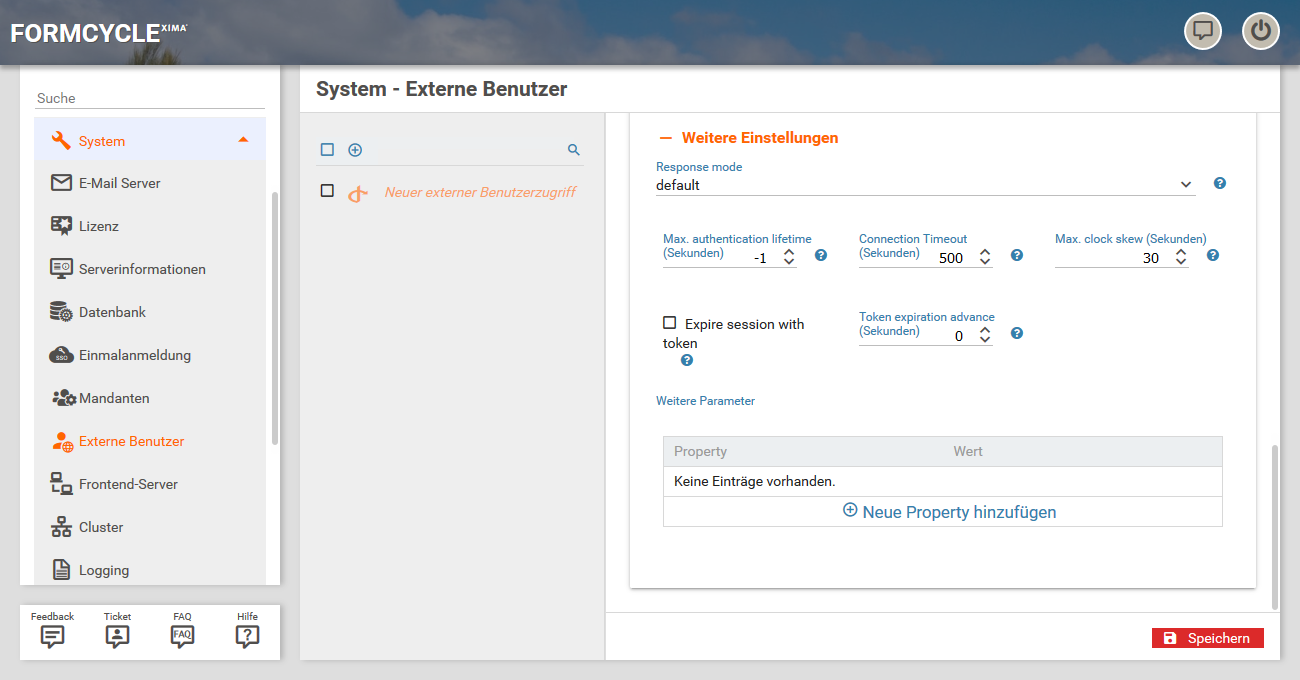Open E-Mail Server in sidebar
The width and height of the screenshot is (1300, 680).
coord(119,183)
